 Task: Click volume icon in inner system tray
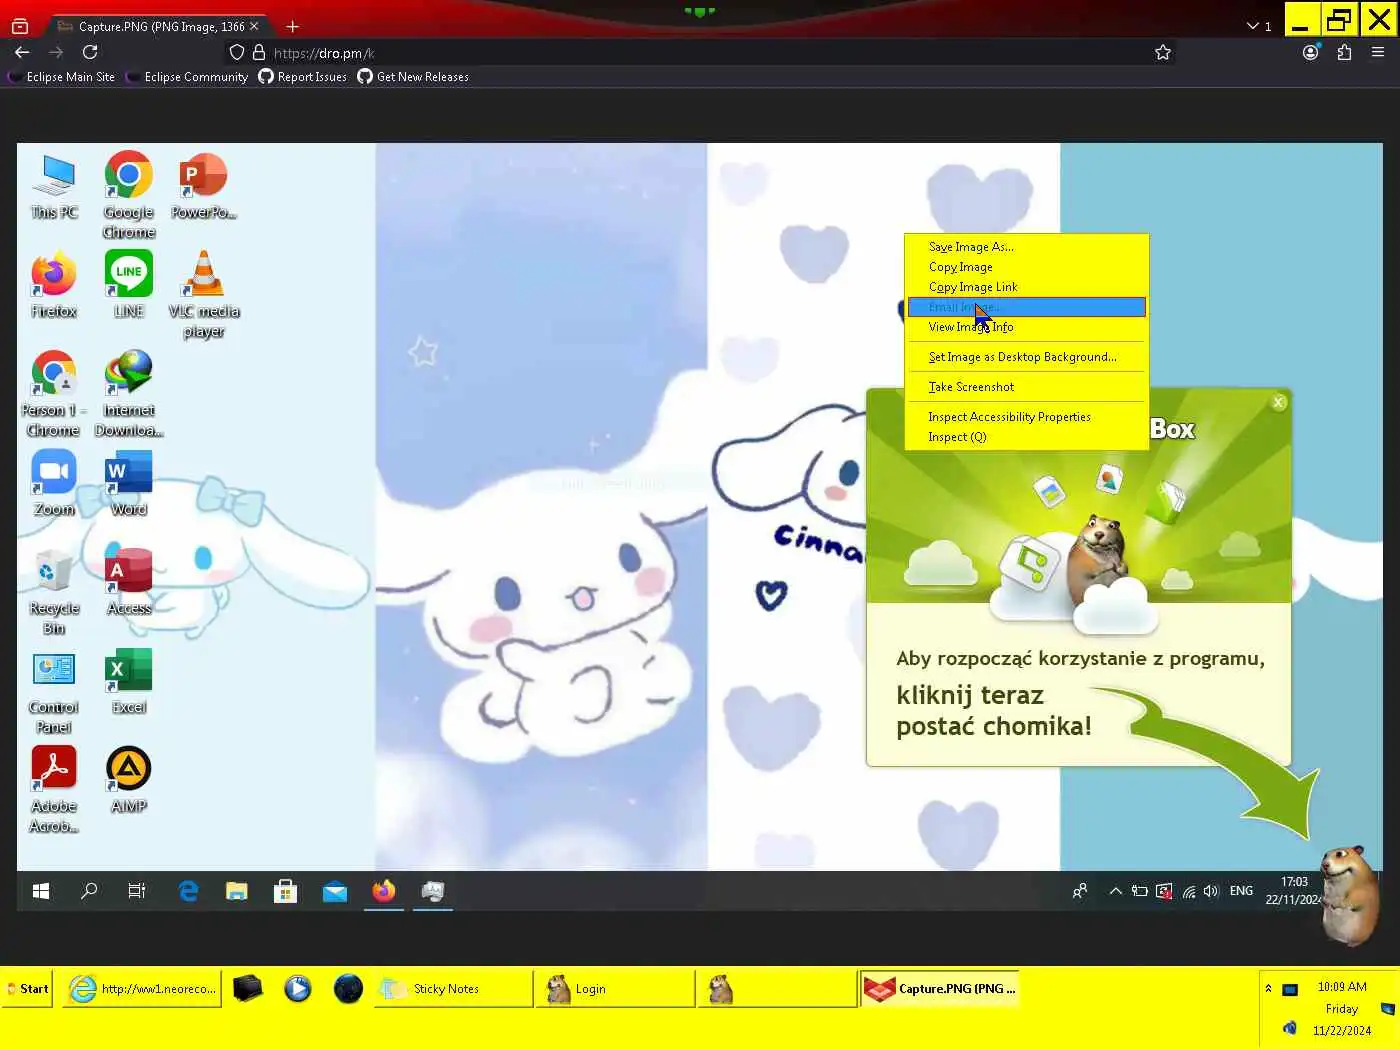click(x=1211, y=891)
